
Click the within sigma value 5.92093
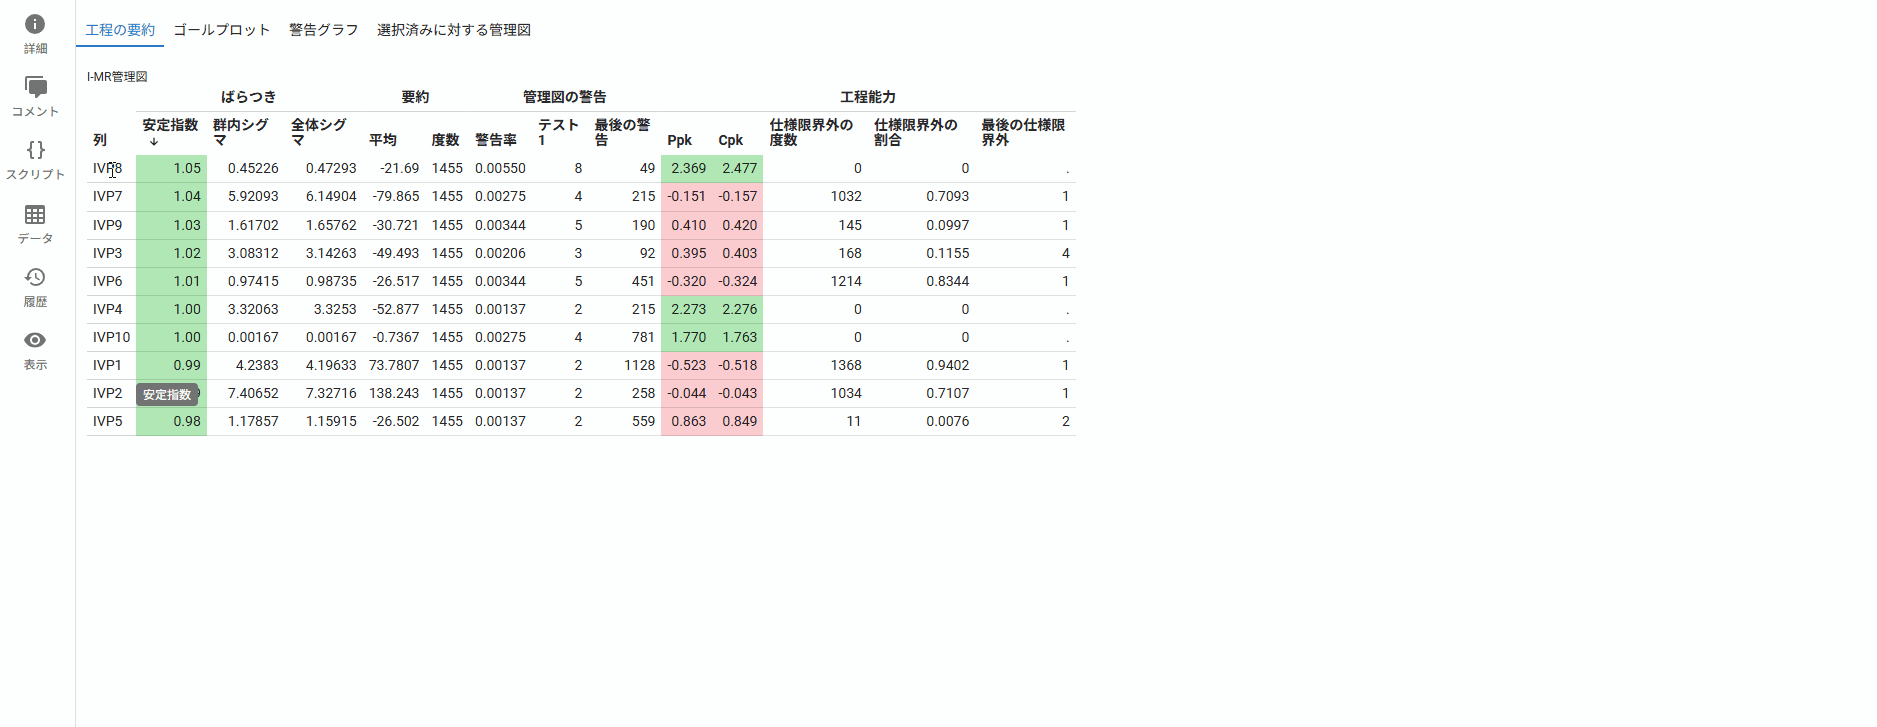pos(253,196)
